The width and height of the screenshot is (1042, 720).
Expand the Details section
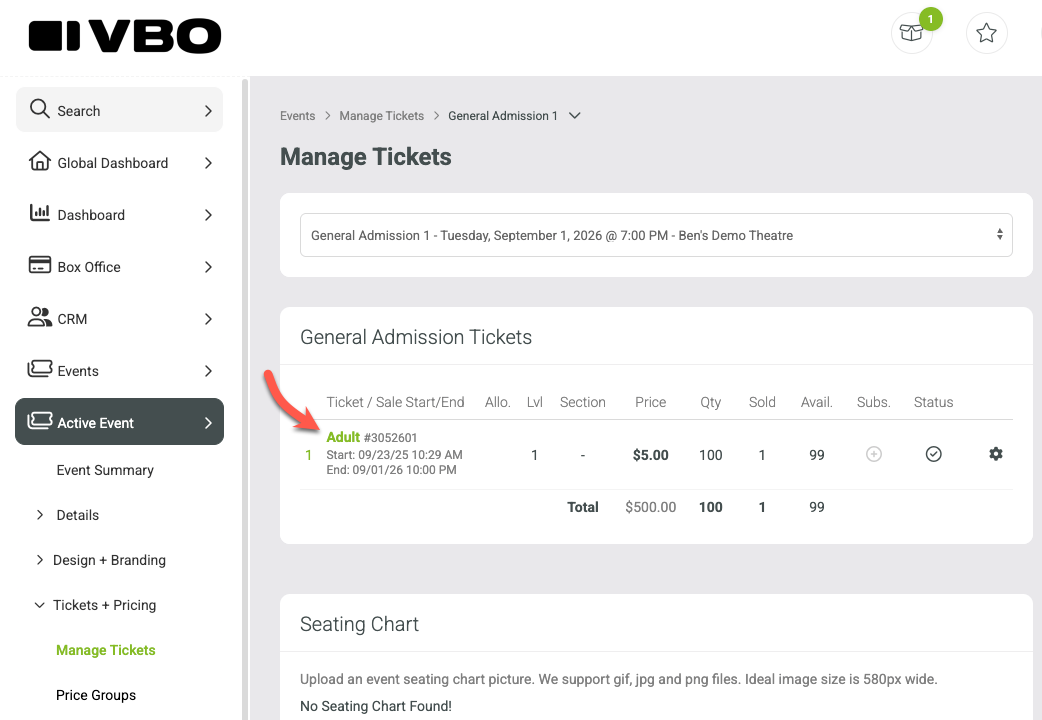[40, 515]
